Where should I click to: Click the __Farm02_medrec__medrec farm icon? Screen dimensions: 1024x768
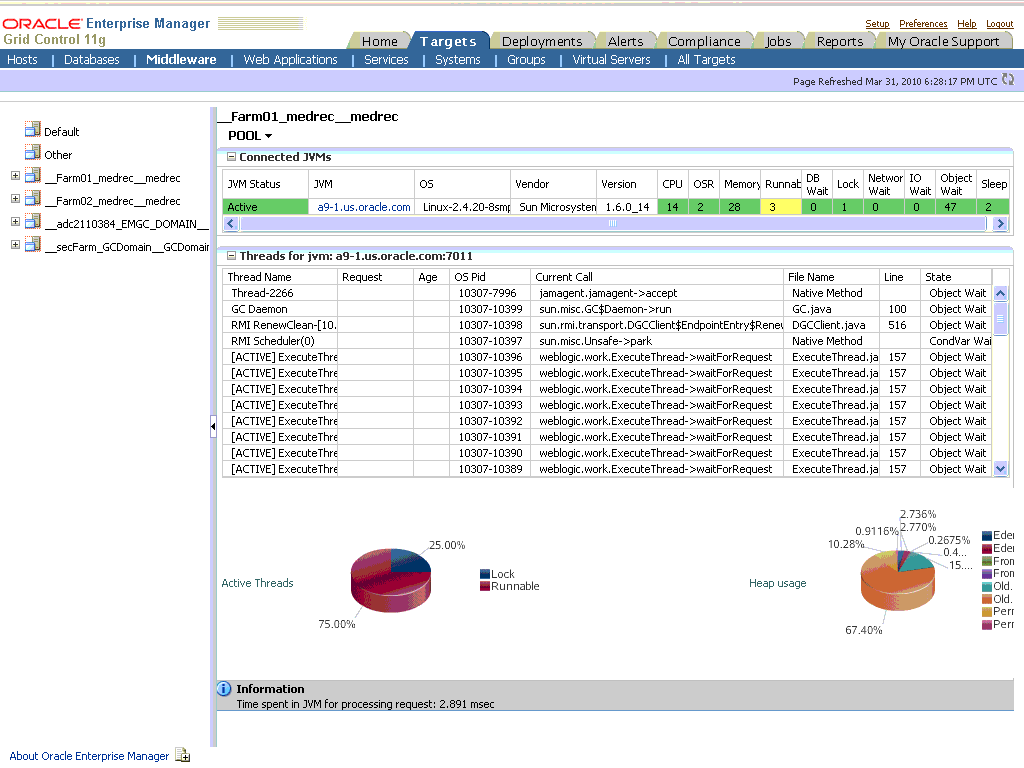[33, 198]
